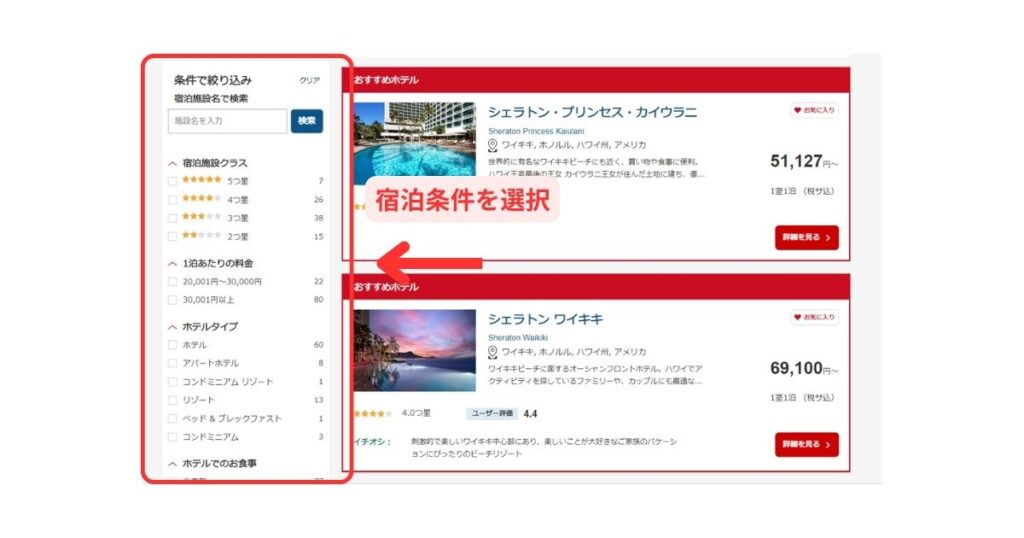Add Sheraton Waikiki to favorites (お気に入り)
The width and height of the screenshot is (1024, 538).
point(814,317)
